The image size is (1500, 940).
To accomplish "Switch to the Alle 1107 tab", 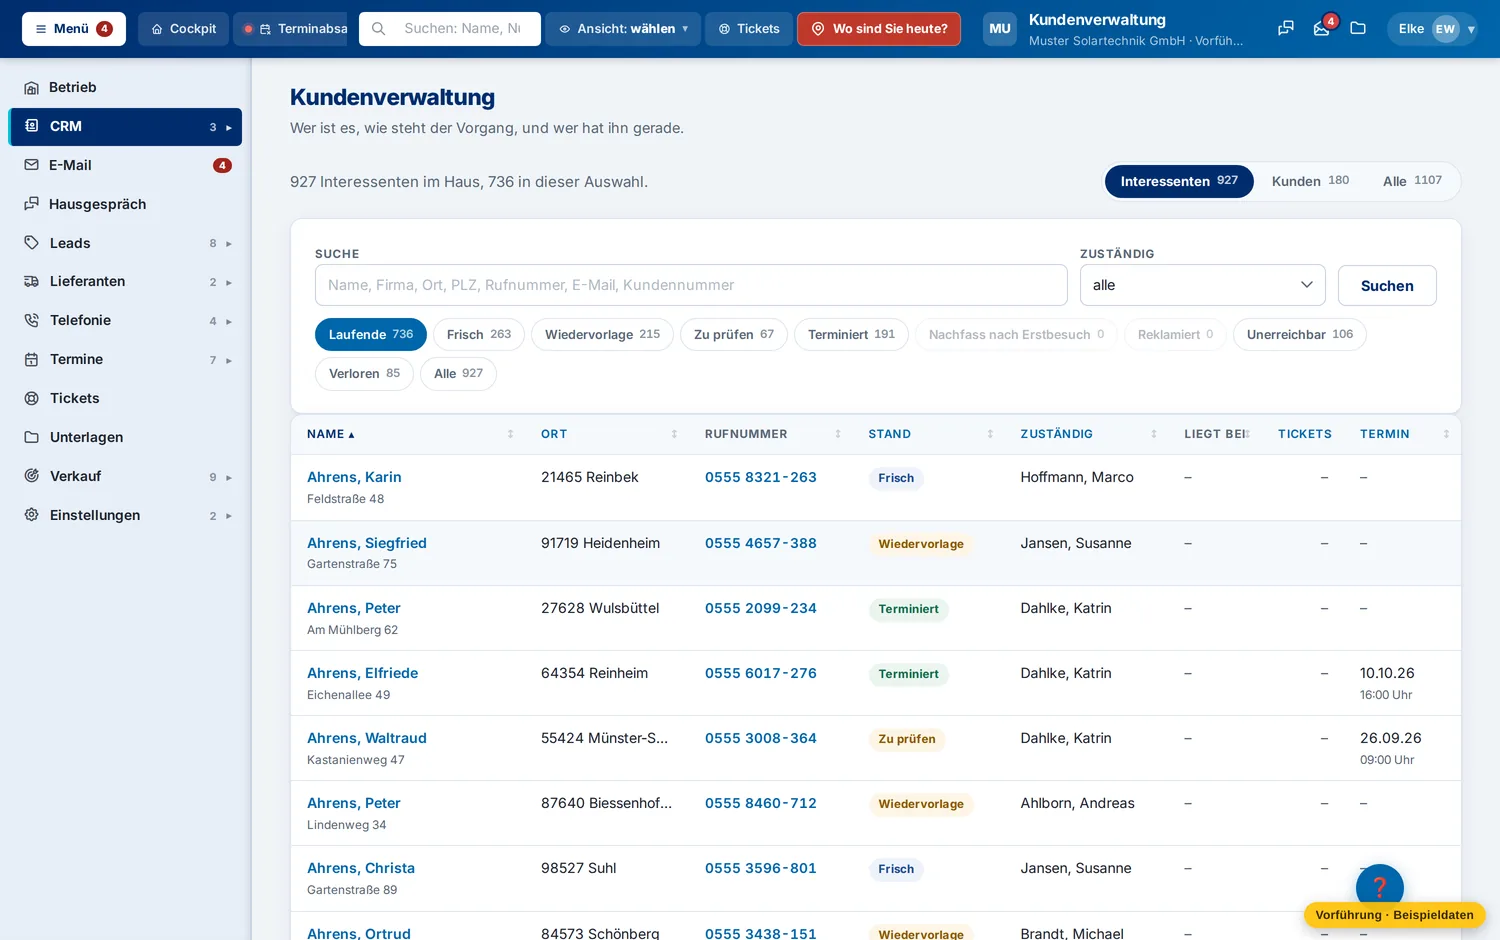I will tap(1412, 181).
